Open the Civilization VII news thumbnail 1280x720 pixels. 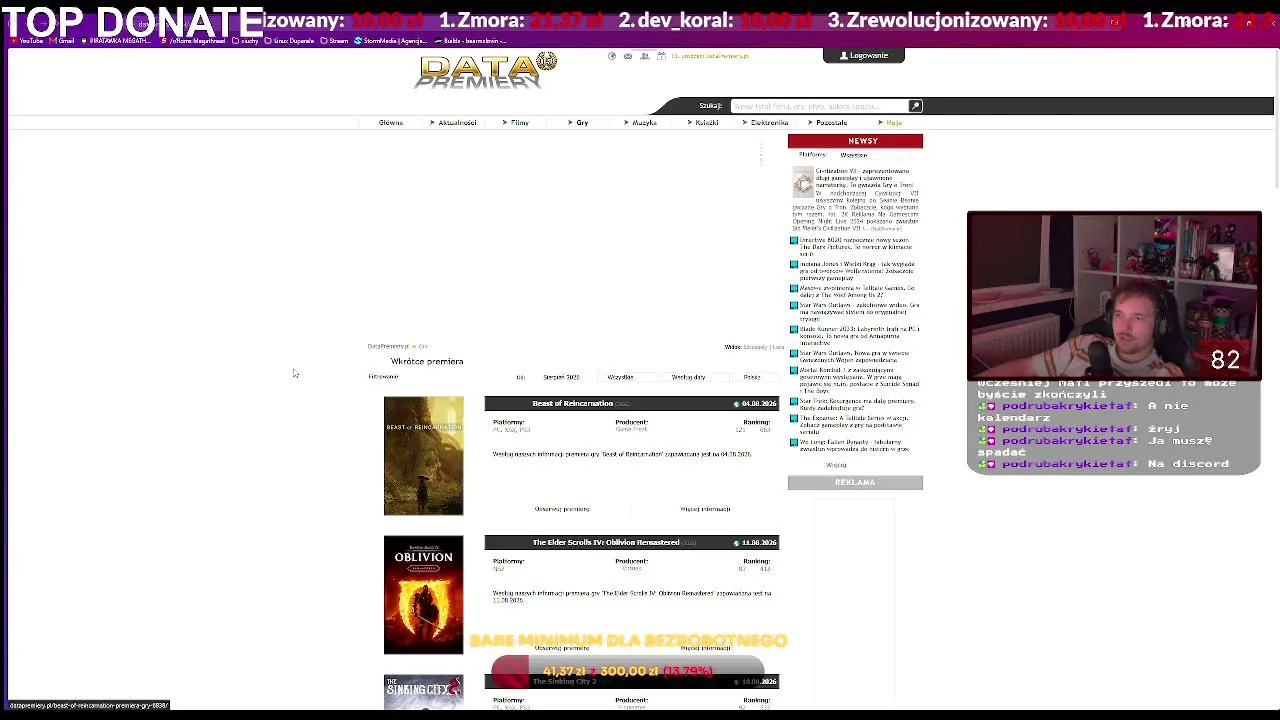tap(803, 182)
